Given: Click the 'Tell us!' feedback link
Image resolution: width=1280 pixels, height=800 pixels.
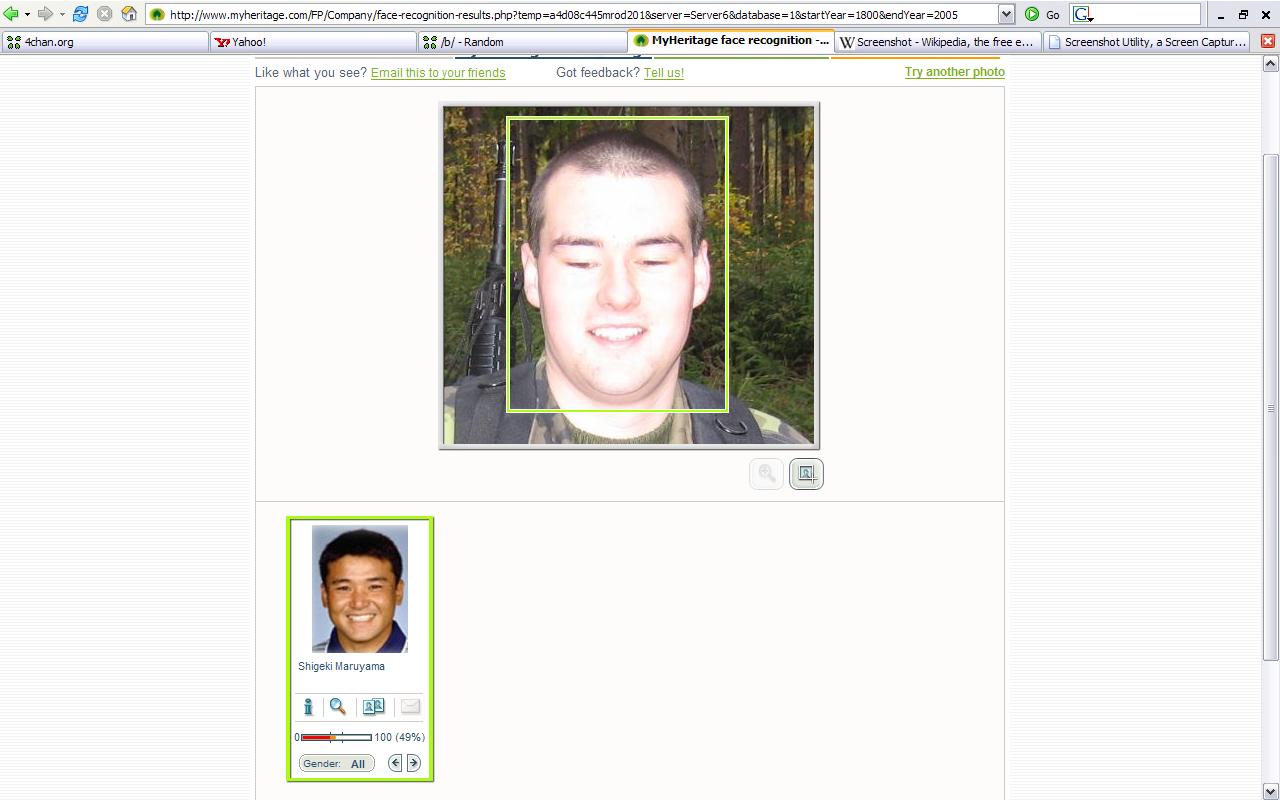Looking at the screenshot, I should click(664, 73).
